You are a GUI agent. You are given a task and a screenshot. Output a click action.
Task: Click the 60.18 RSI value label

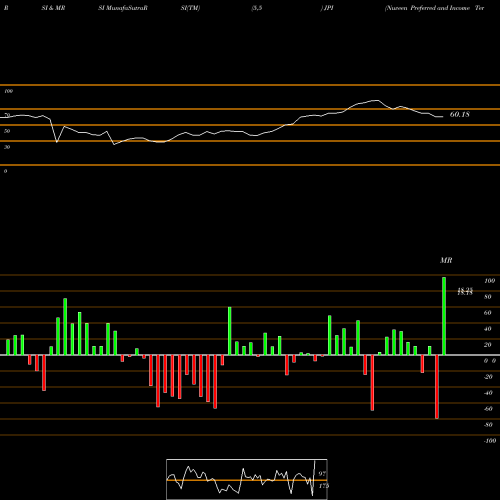pyautogui.click(x=460, y=114)
